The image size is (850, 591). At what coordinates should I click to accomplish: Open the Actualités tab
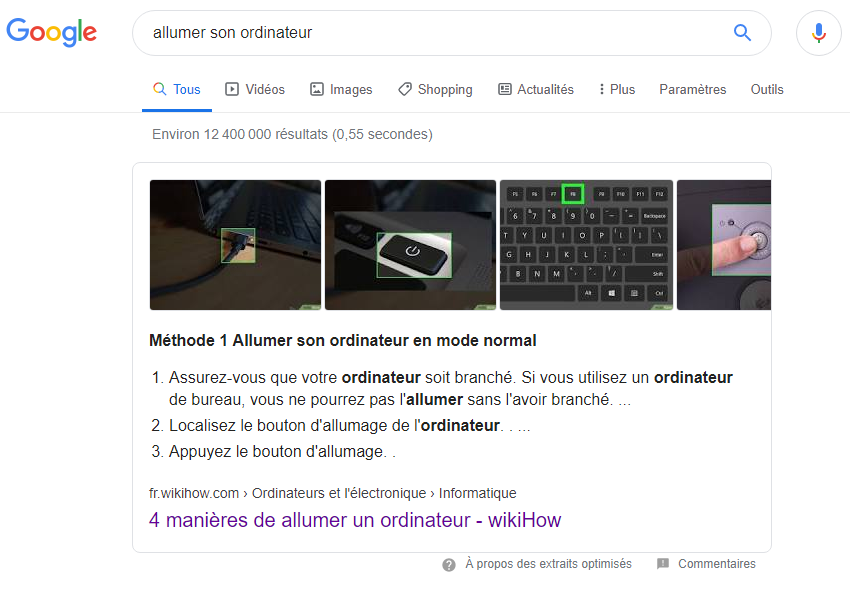tap(536, 89)
